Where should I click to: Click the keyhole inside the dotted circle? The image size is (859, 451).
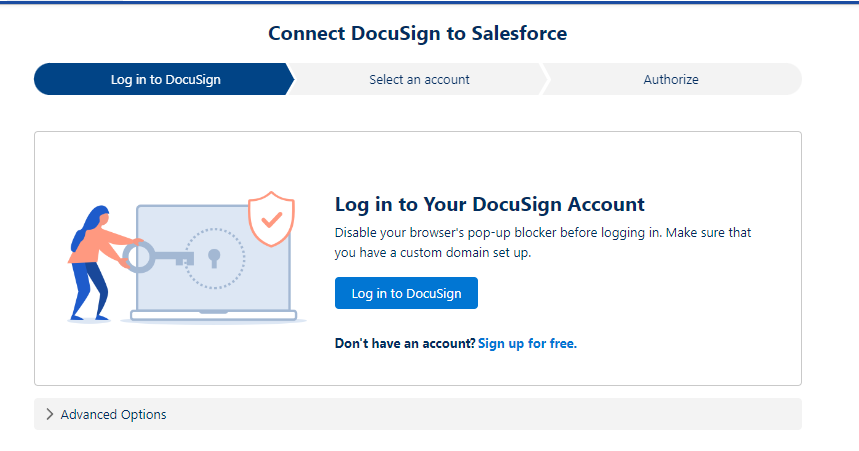click(213, 258)
